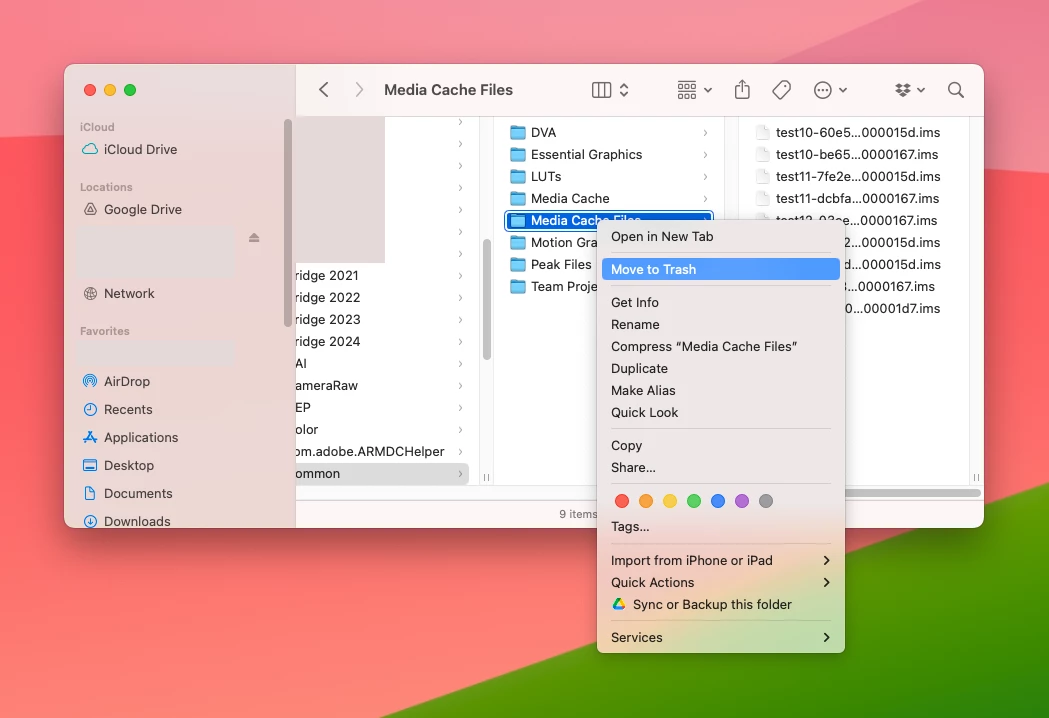Expand the DVA folder chevron
This screenshot has height=718, width=1049.
pos(705,132)
